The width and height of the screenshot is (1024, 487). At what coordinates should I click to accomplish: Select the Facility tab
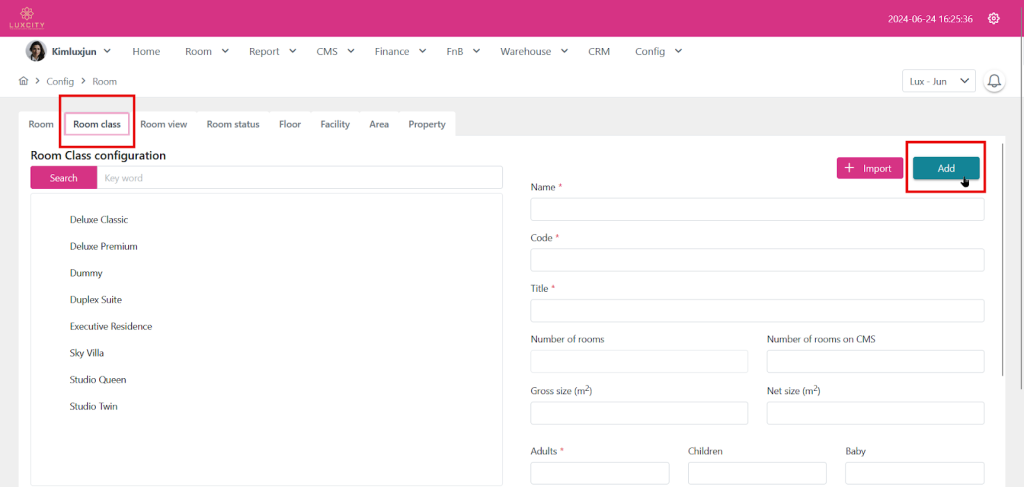[335, 124]
